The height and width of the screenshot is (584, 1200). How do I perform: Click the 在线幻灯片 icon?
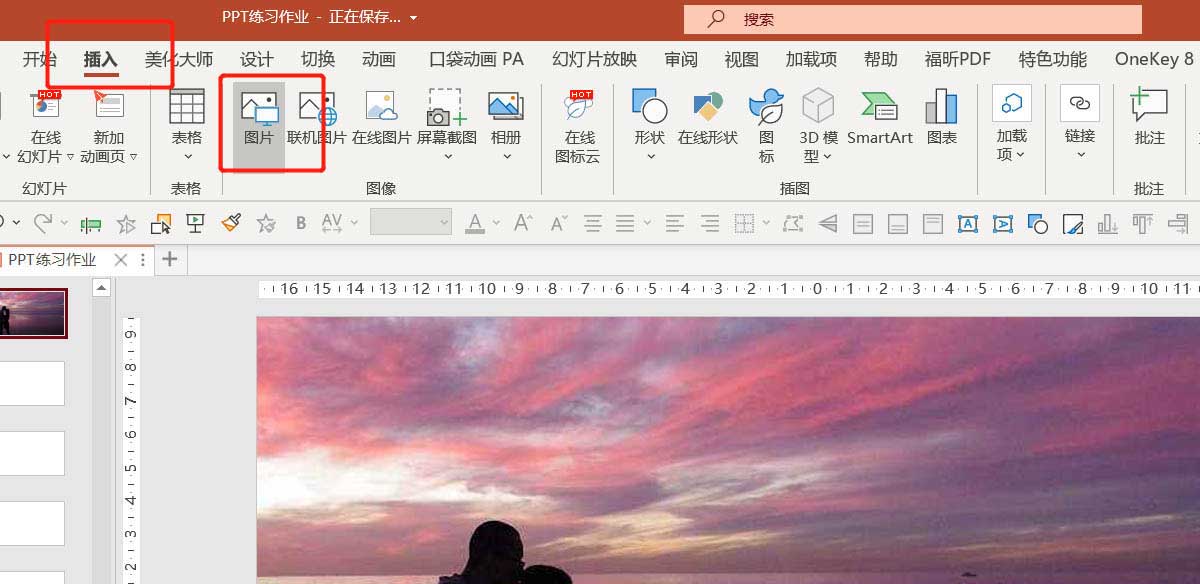[x=45, y=106]
